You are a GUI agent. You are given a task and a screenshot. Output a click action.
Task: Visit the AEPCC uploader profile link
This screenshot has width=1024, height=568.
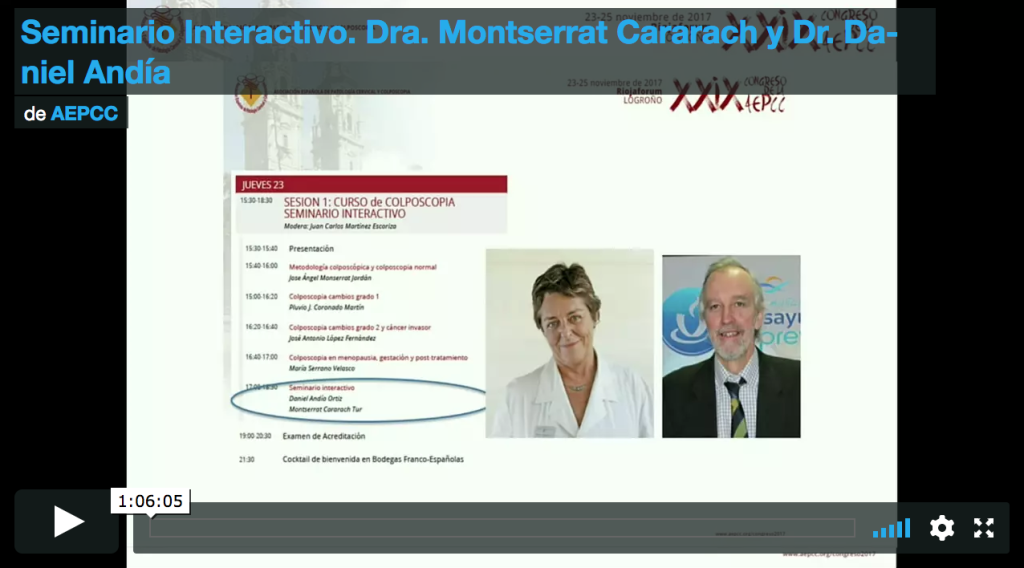[x=84, y=114]
